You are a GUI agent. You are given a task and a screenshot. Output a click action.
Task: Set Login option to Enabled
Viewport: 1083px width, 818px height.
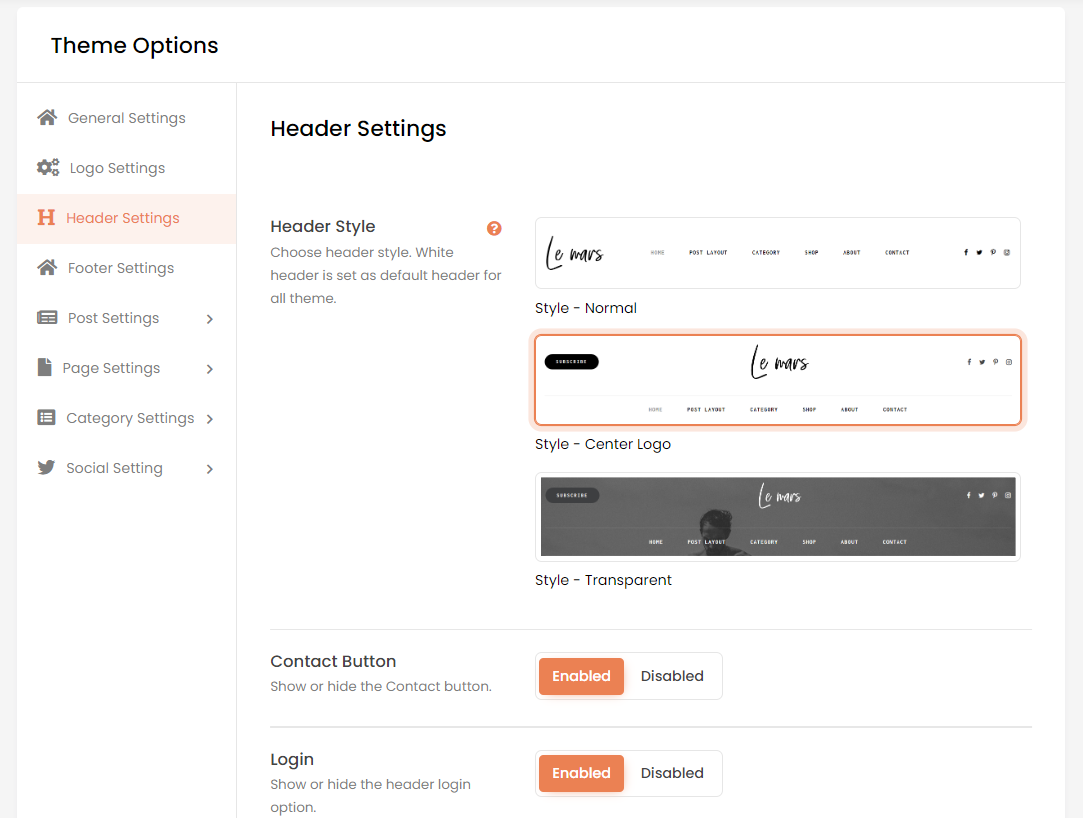pyautogui.click(x=581, y=773)
